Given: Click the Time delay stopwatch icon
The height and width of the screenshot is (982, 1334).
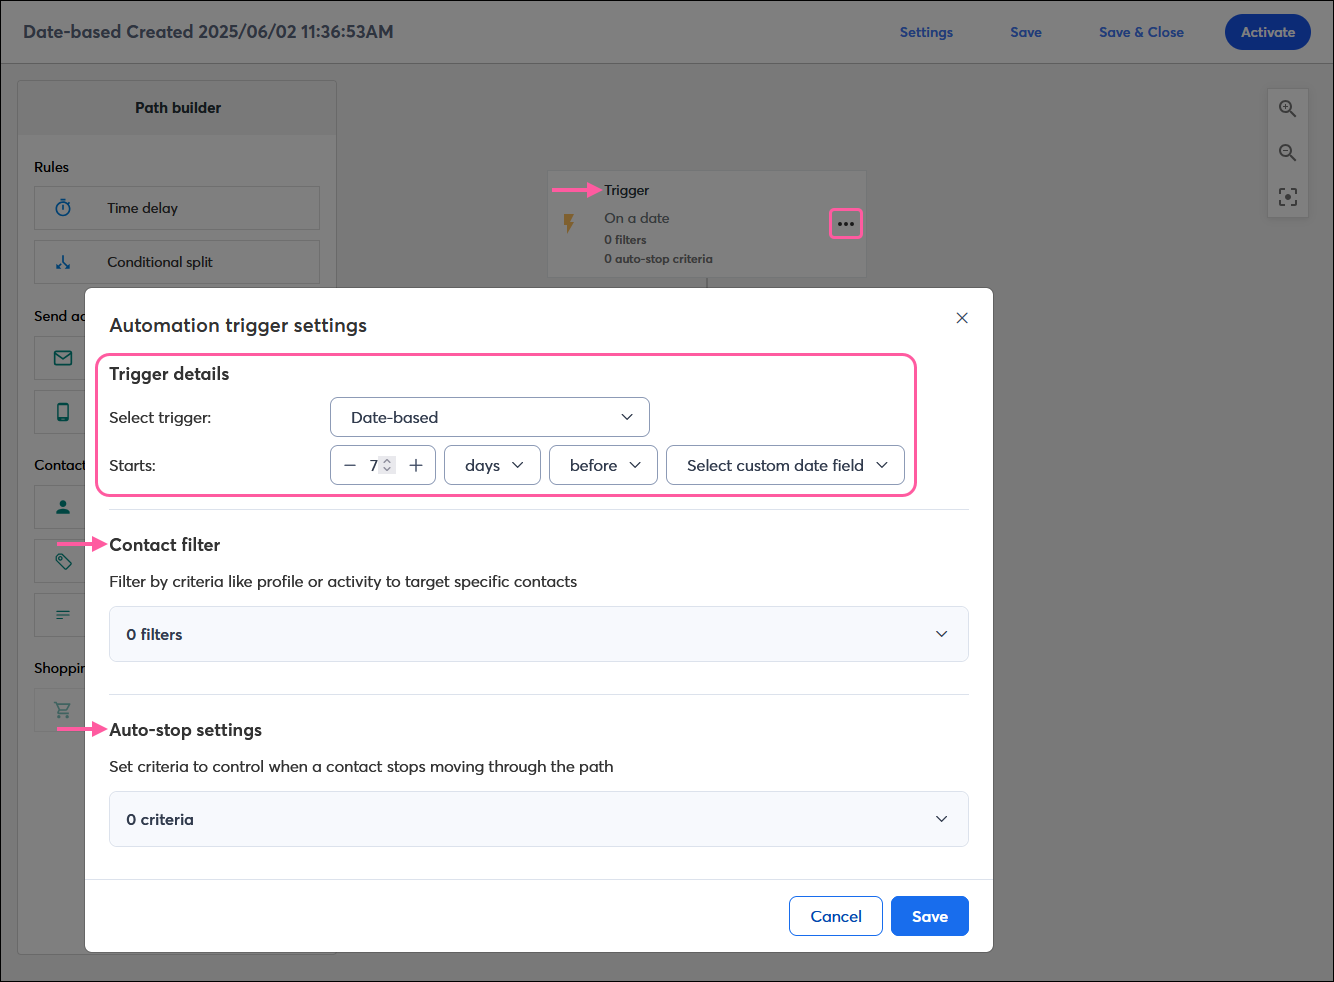Looking at the screenshot, I should pyautogui.click(x=63, y=208).
